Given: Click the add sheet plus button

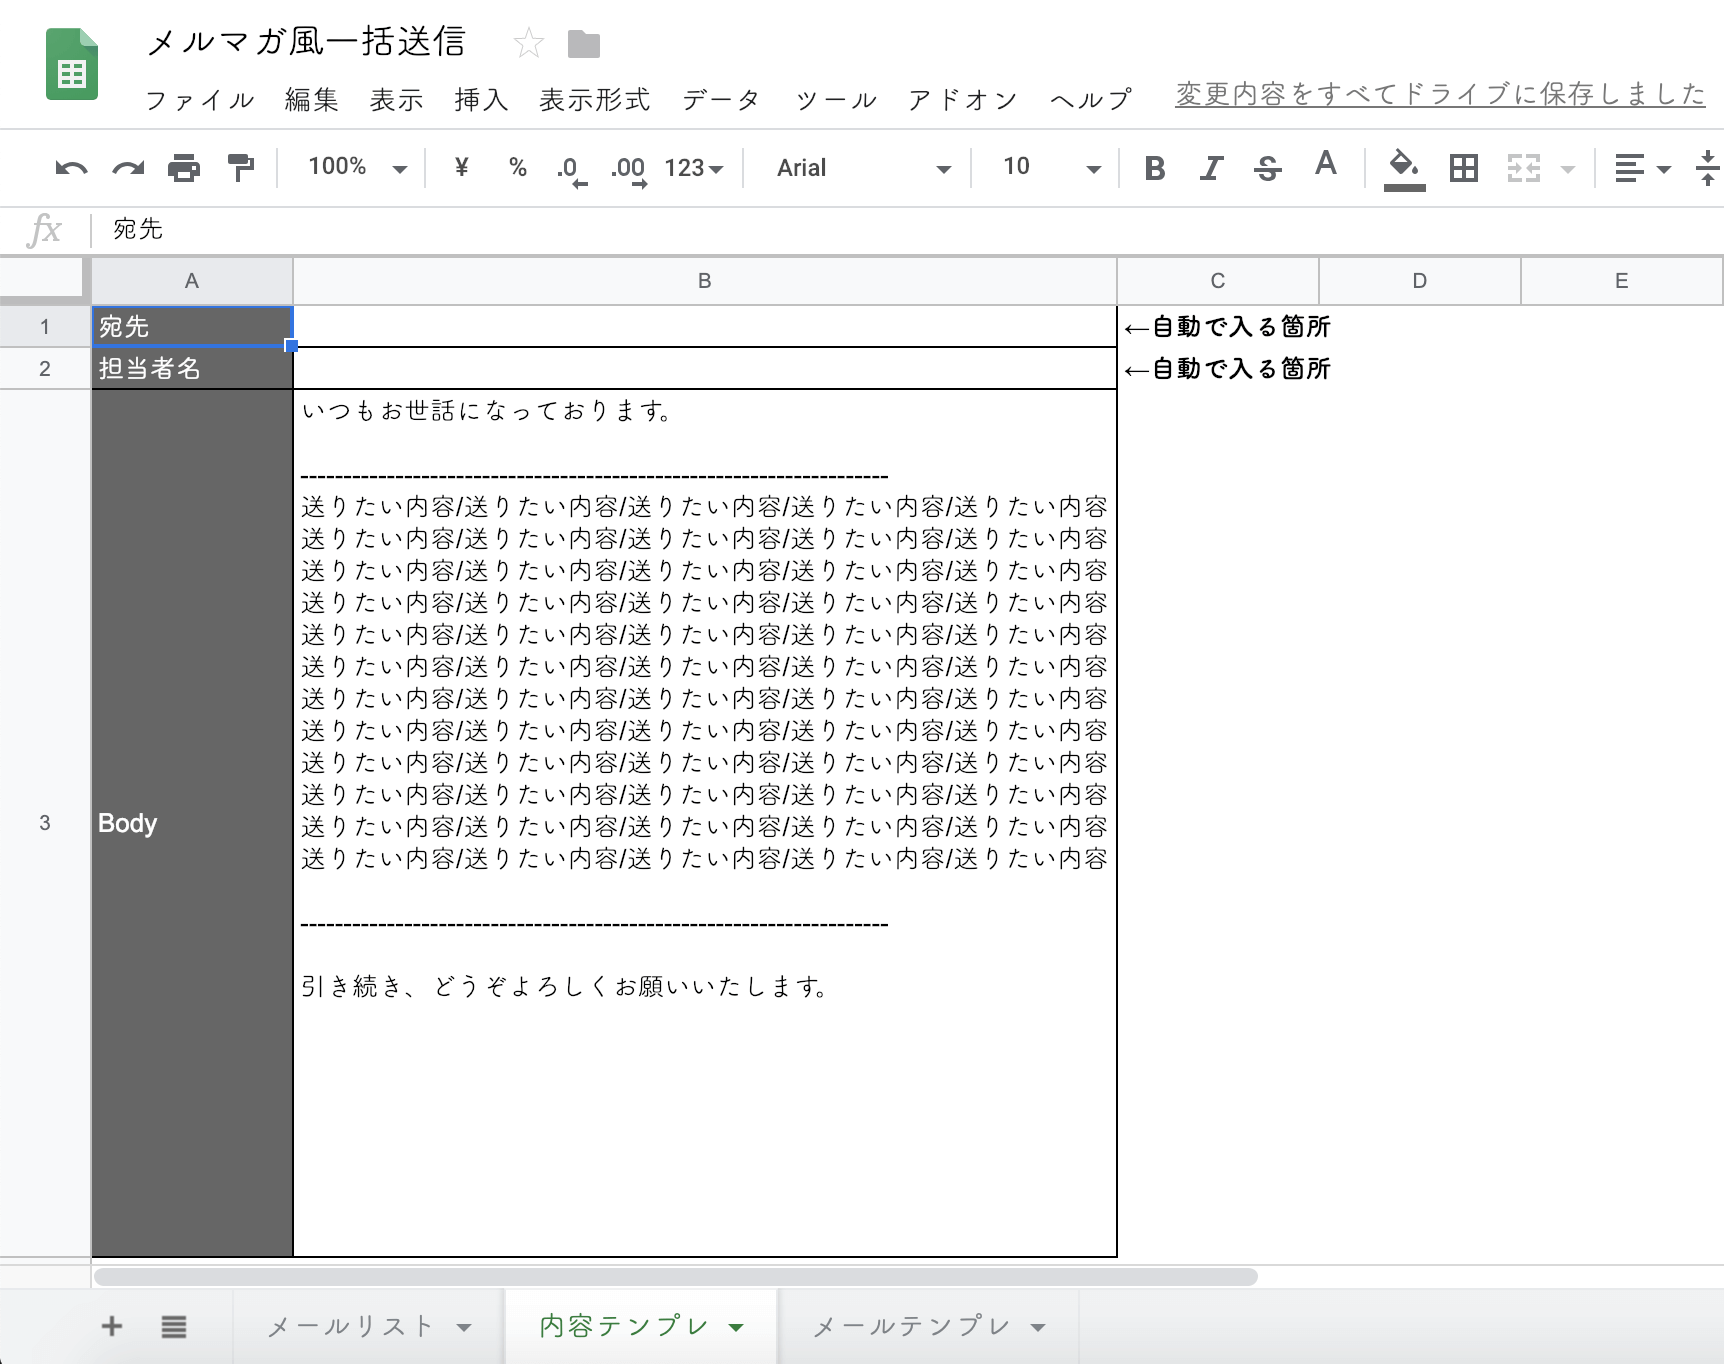Looking at the screenshot, I should click(112, 1327).
